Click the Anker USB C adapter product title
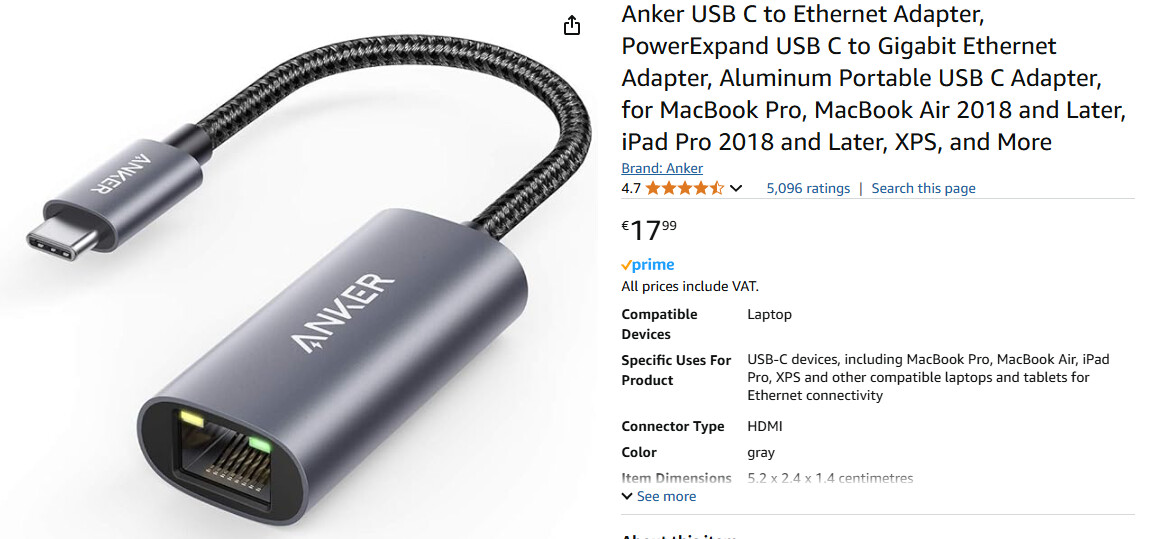 [874, 77]
